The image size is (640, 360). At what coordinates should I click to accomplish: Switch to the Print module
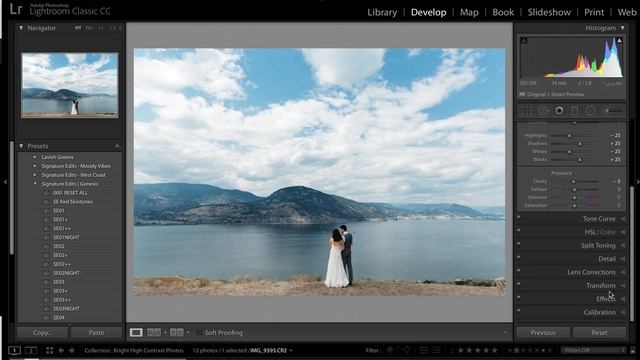594,12
